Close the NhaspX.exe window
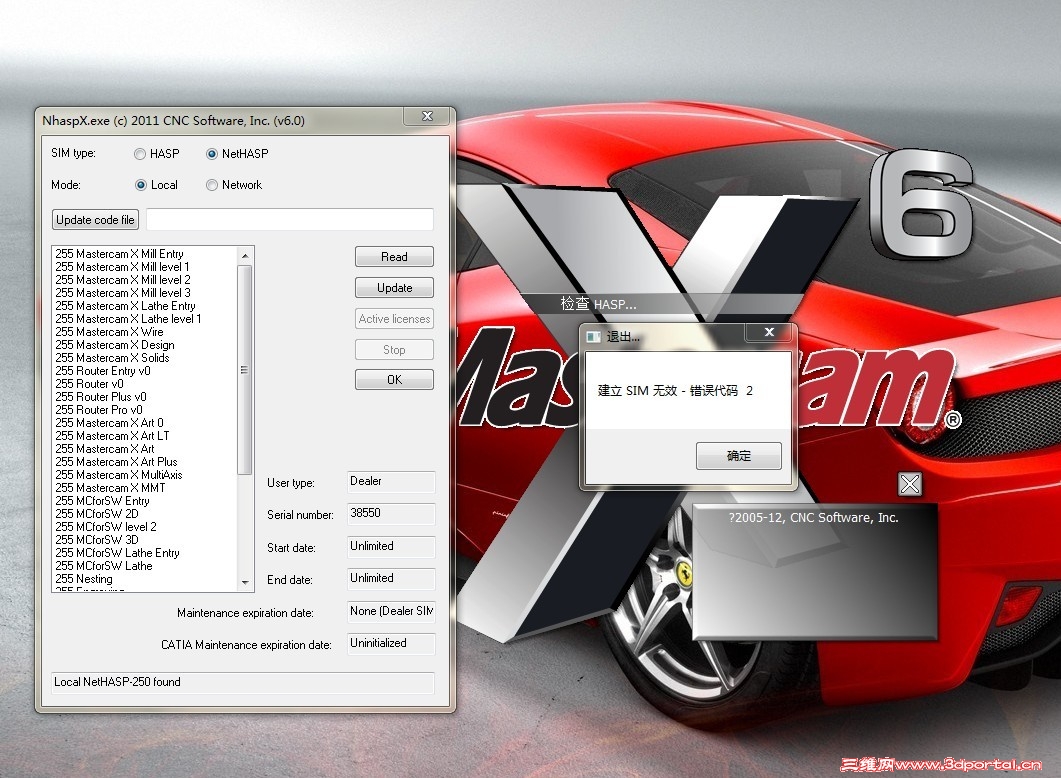1061x778 pixels. [x=427, y=116]
